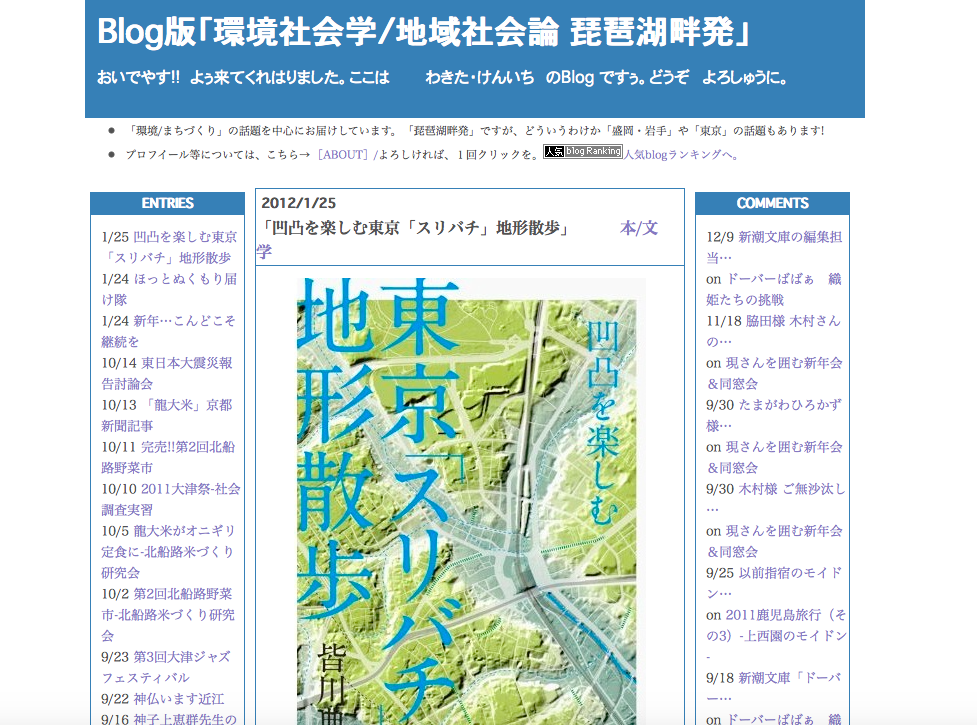Open entry 10/14 東日本大震災報告討論会
977x725 pixels.
coord(167,373)
